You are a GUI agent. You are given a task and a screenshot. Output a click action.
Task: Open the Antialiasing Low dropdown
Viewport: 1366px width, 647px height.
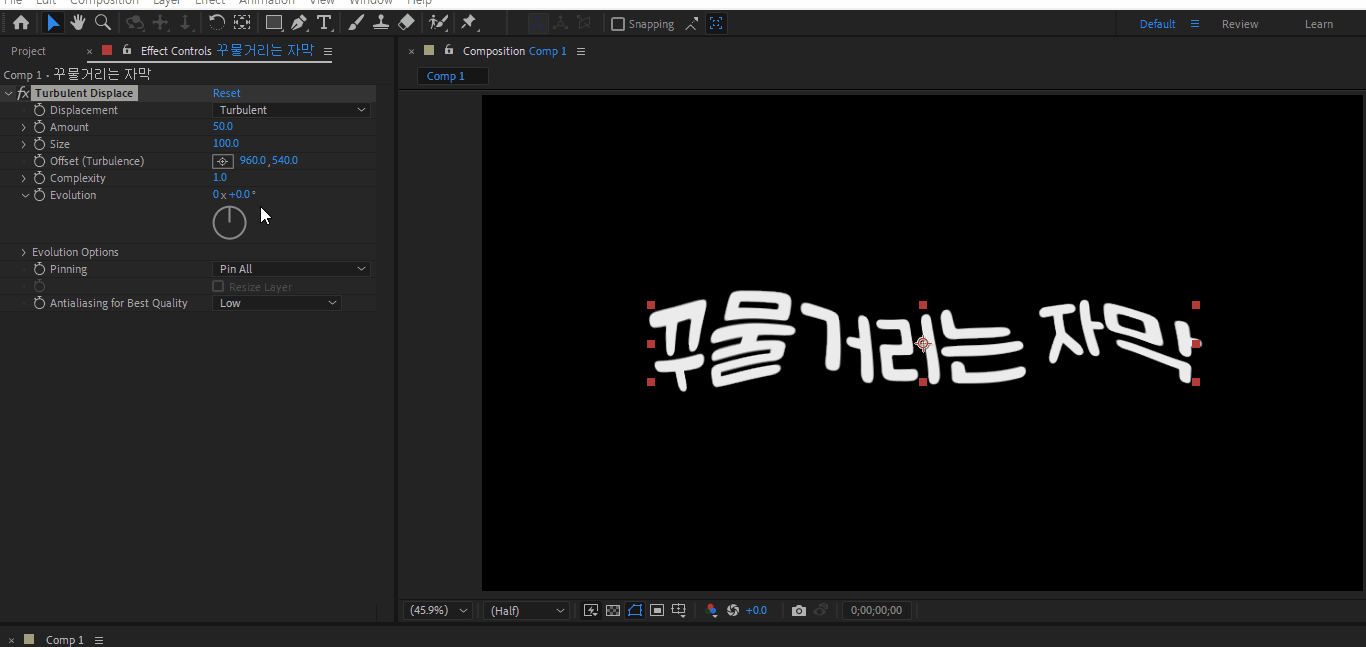277,303
